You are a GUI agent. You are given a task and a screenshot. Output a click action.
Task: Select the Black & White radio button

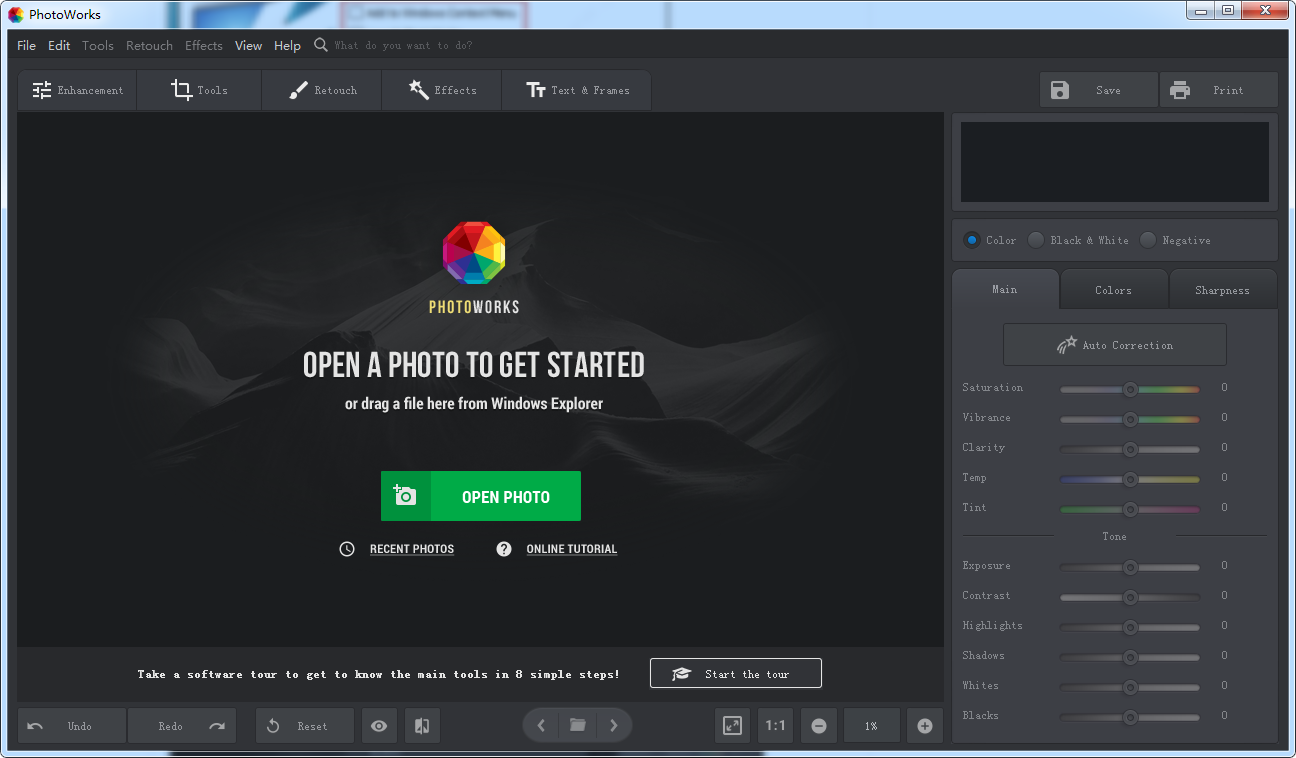pos(1035,240)
